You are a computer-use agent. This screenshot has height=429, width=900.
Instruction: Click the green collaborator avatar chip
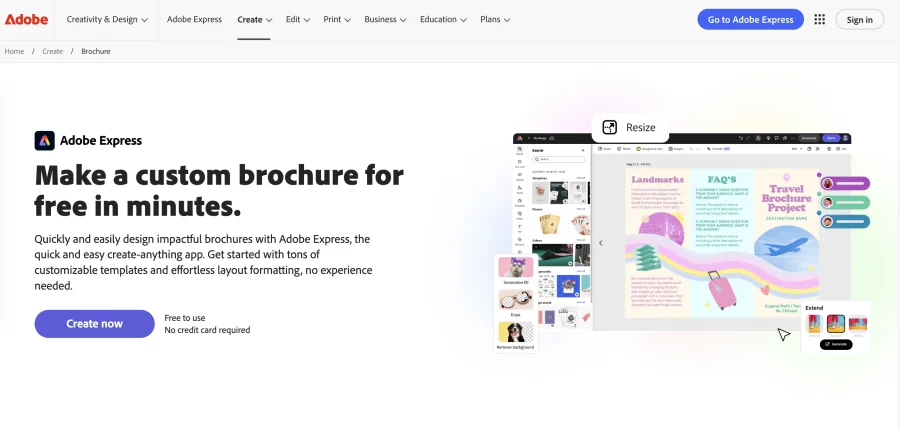coord(845,202)
